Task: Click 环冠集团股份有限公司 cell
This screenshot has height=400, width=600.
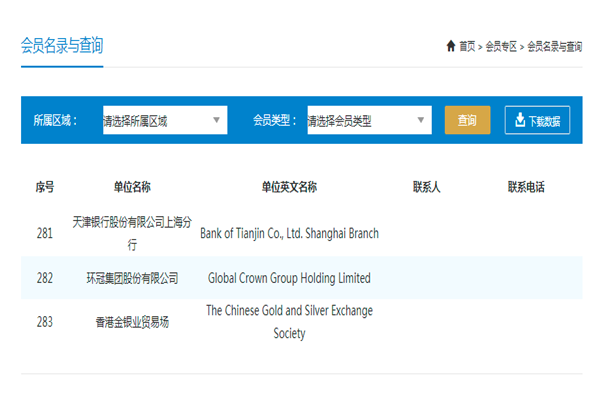Action: 132,278
